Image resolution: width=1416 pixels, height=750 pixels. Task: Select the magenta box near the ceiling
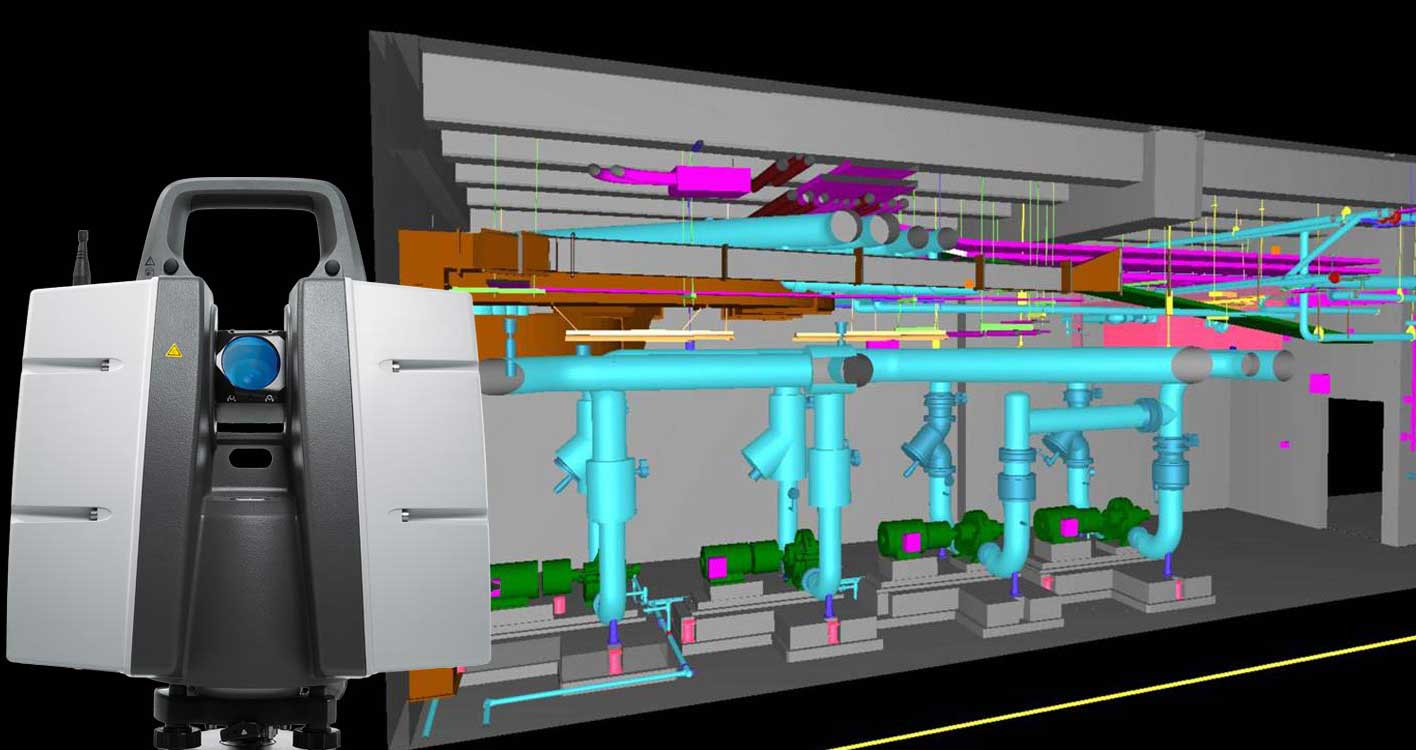(x=713, y=181)
